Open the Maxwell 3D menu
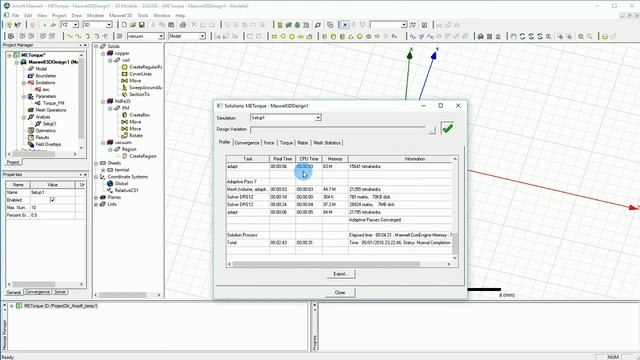The image size is (640, 360). [x=120, y=16]
